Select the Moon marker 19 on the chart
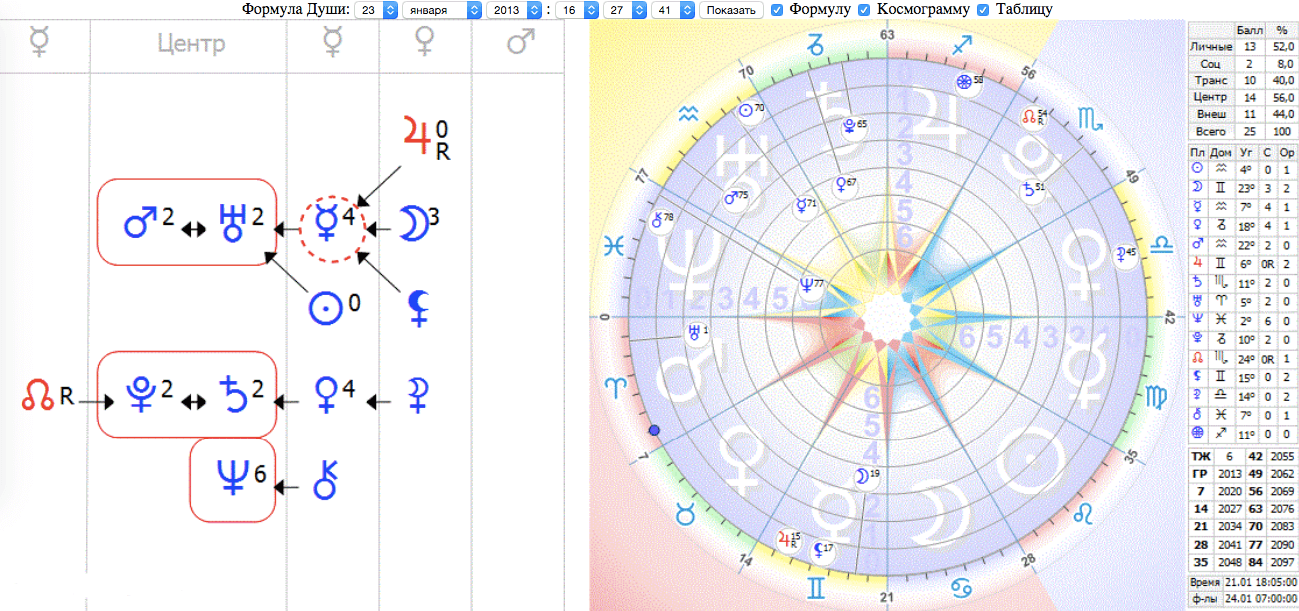Image resolution: width=1299 pixels, height=611 pixels. tap(866, 477)
